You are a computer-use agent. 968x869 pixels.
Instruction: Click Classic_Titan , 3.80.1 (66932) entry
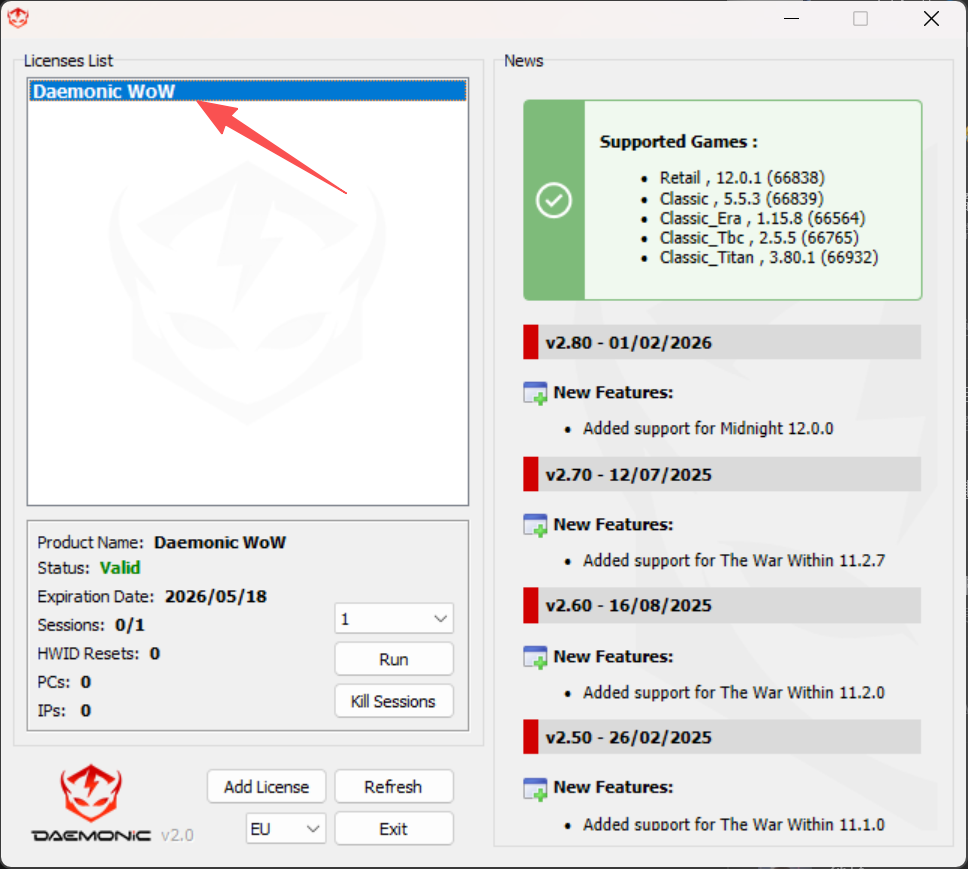coord(769,257)
